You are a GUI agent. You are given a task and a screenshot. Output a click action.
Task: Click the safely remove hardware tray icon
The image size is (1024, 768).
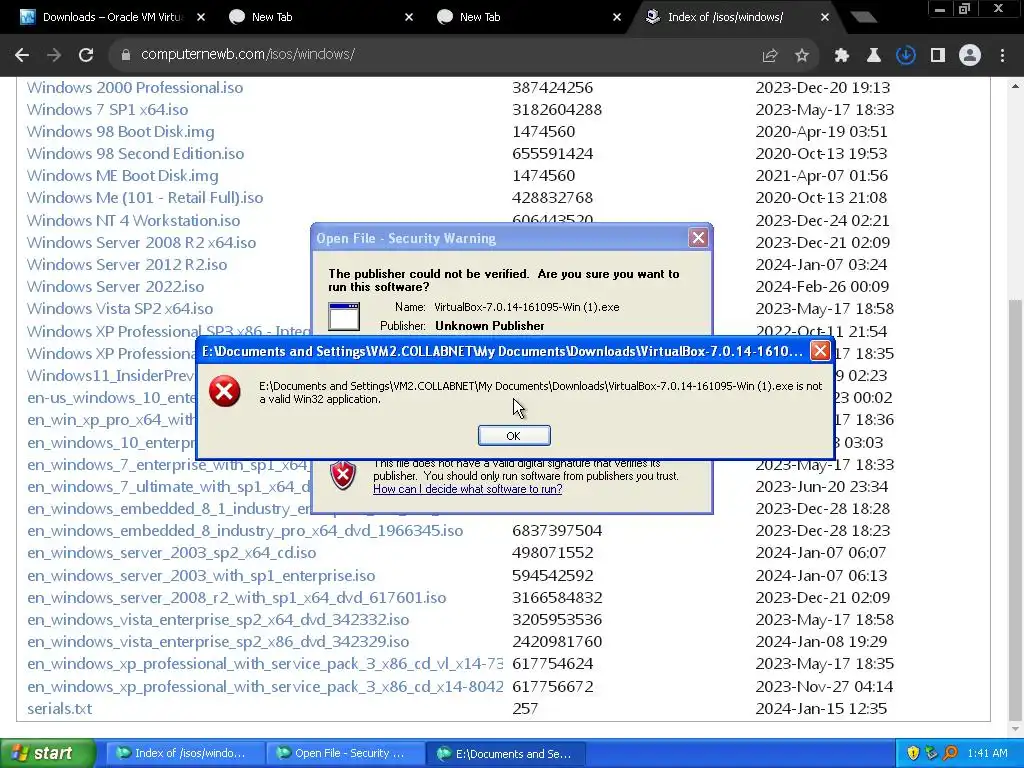931,753
